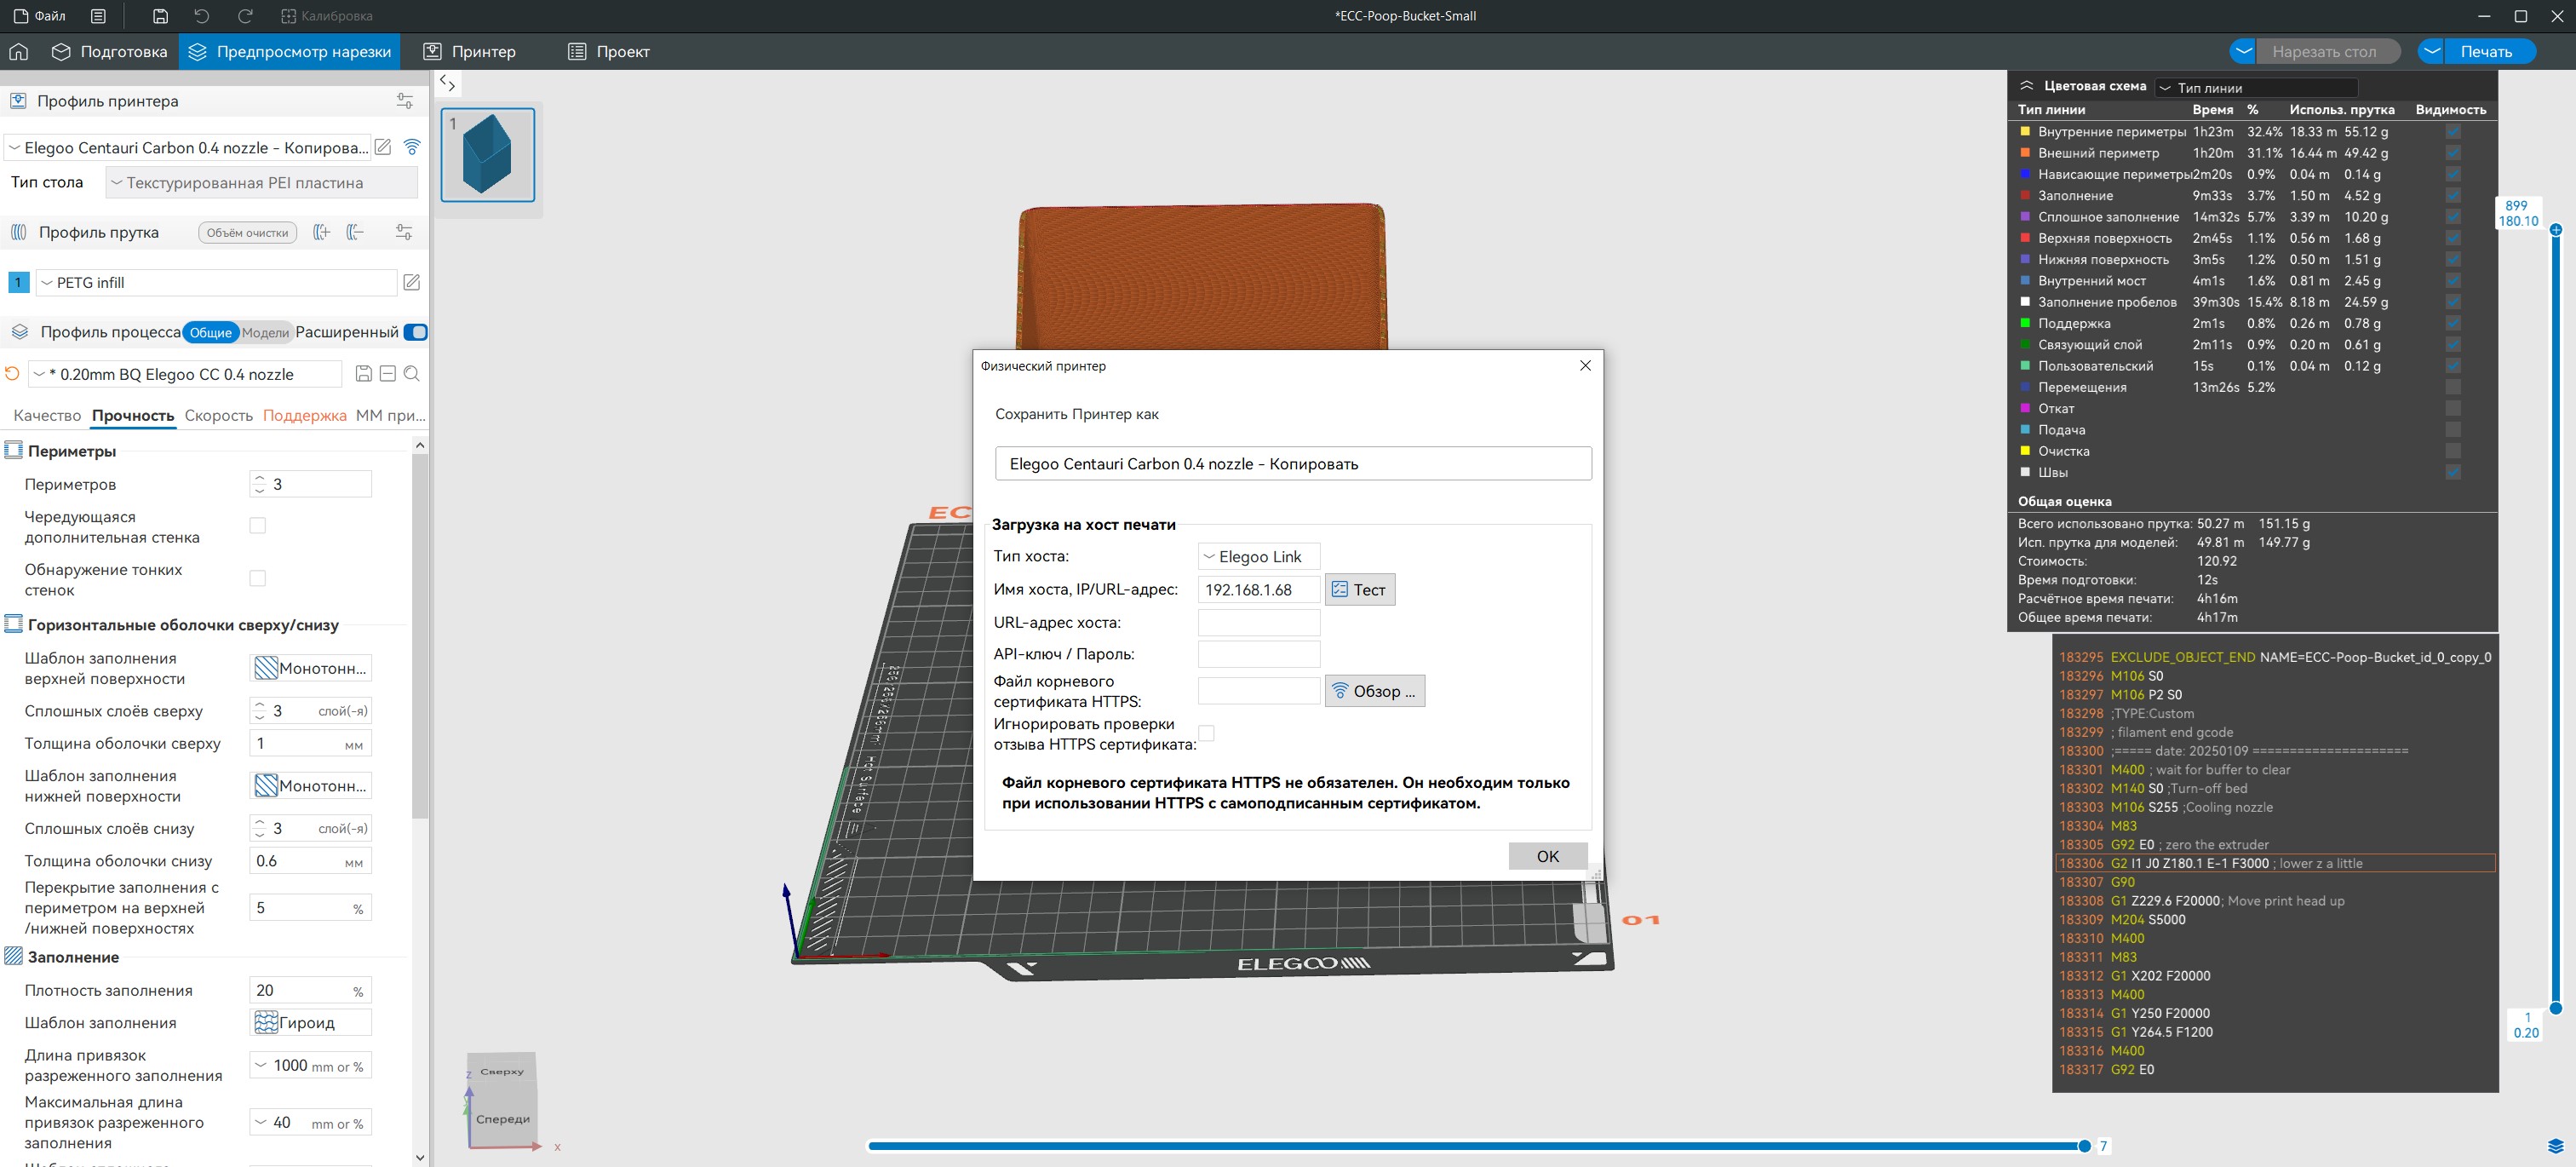The width and height of the screenshot is (2576, 1167).
Task: Click OK in the printer dialog
Action: coord(1547,856)
